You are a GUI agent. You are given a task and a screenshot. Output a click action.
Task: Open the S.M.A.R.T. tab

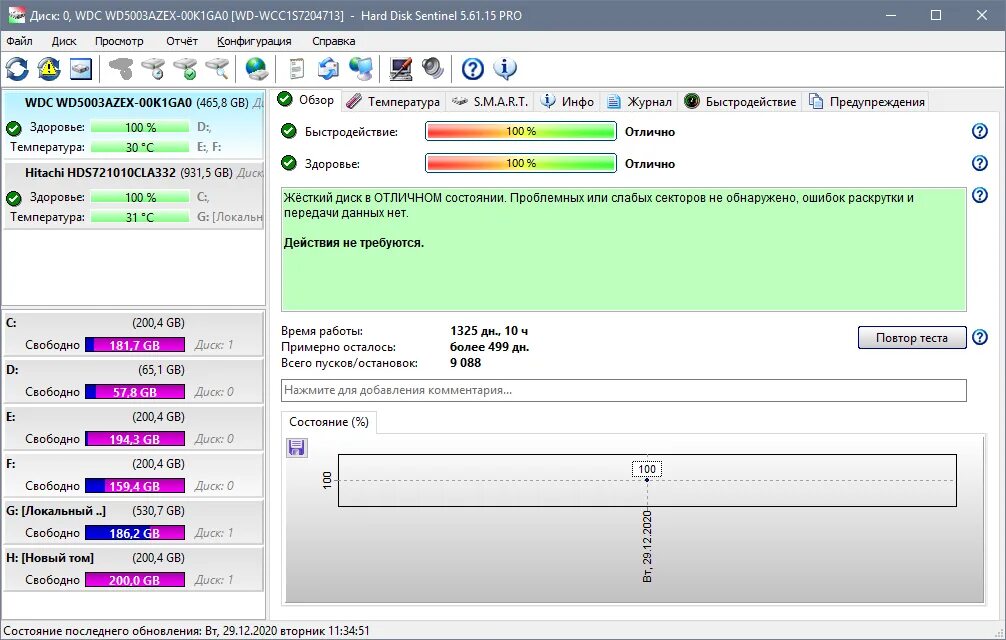[490, 101]
